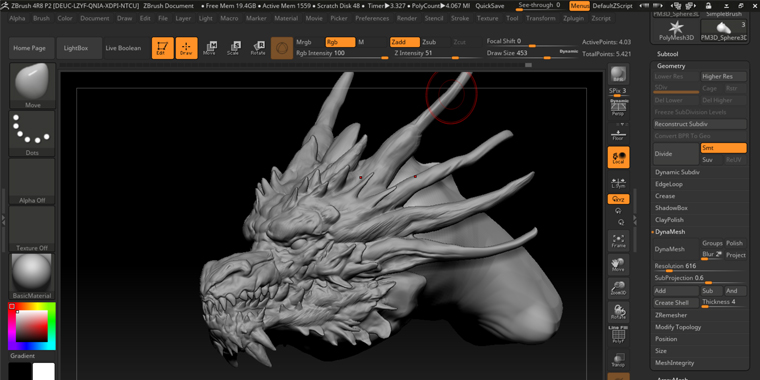Image resolution: width=760 pixels, height=380 pixels.
Task: Expand the ZRemesher subsection
Action: [x=671, y=315]
